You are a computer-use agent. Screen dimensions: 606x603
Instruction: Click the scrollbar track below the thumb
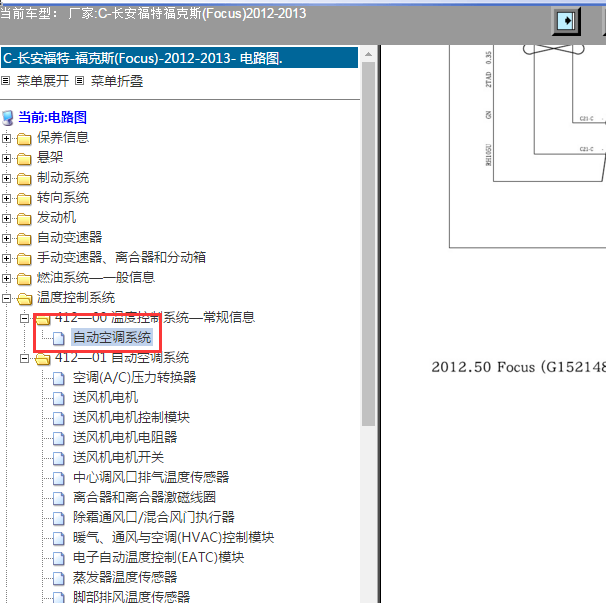click(368, 514)
